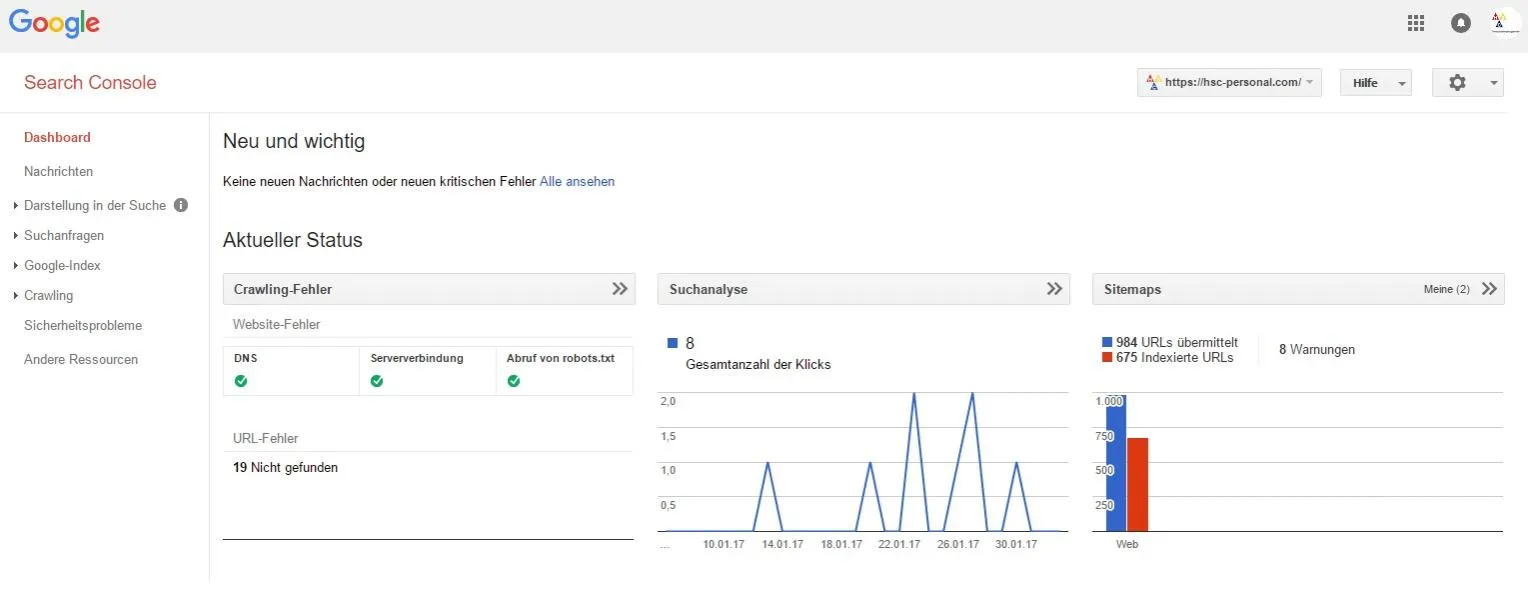Click the Serververbindung green check icon
The width and height of the screenshot is (1528, 612).
377,380
